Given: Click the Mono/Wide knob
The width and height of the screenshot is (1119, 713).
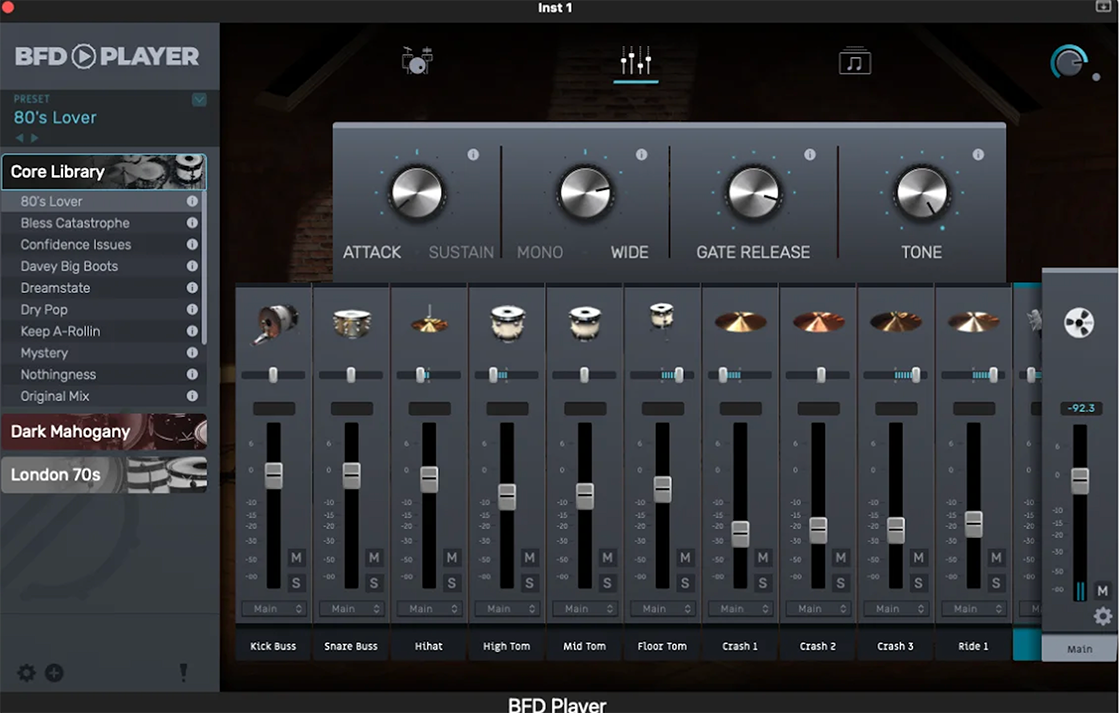Looking at the screenshot, I should point(585,193).
